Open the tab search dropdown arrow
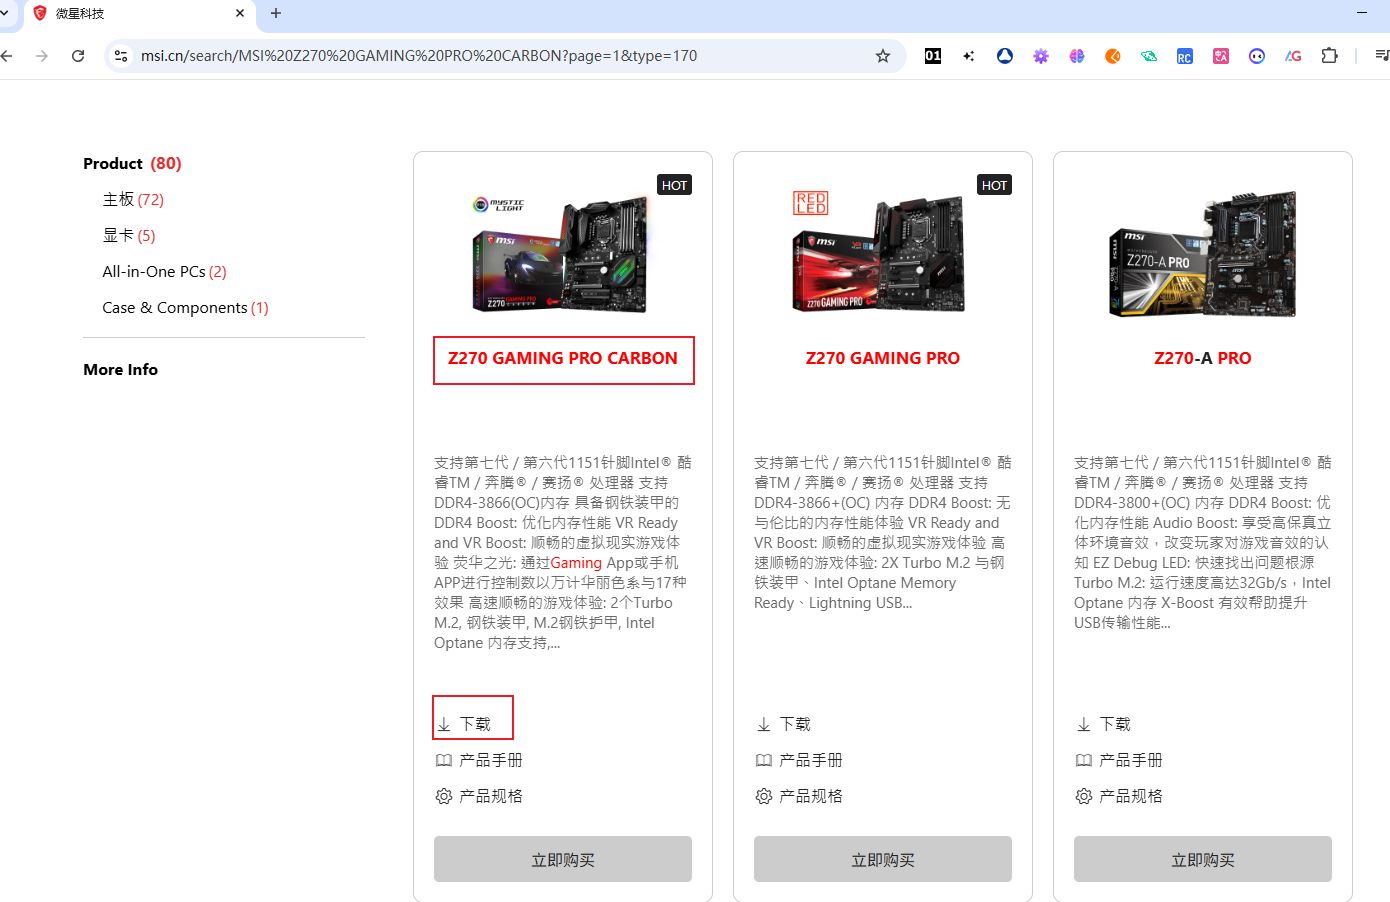Viewport: 1390px width, 902px height. pyautogui.click(x=4, y=13)
